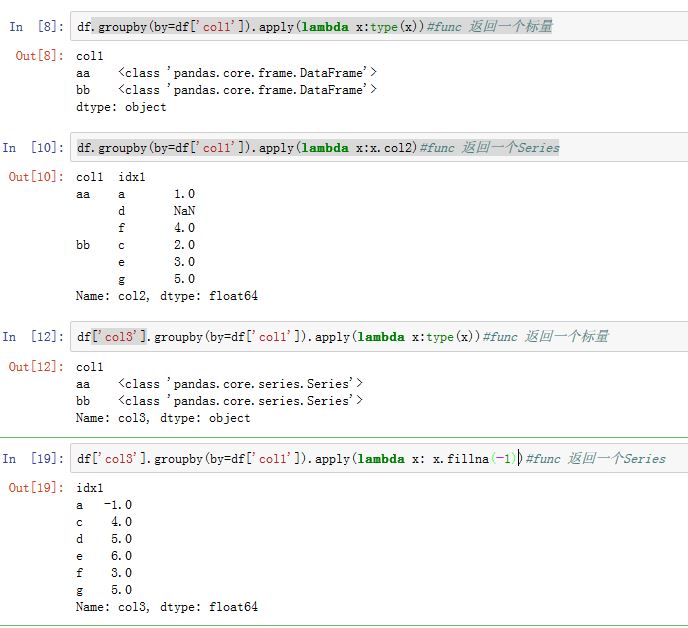The image size is (688, 628).
Task: Select the In [10] cell prompt
Action: pyautogui.click(x=35, y=148)
